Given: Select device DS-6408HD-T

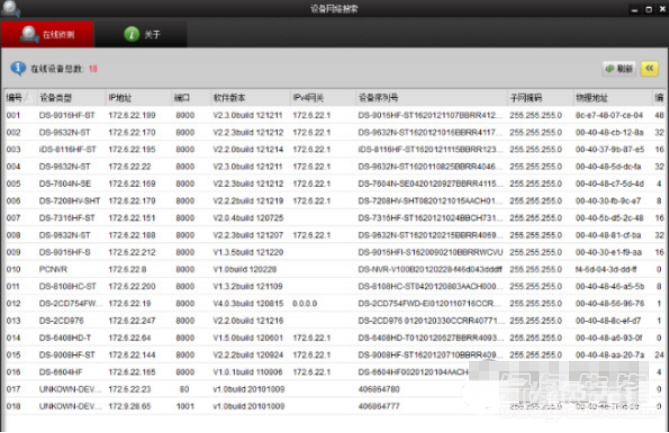Looking at the screenshot, I should pyautogui.click(x=65, y=337).
